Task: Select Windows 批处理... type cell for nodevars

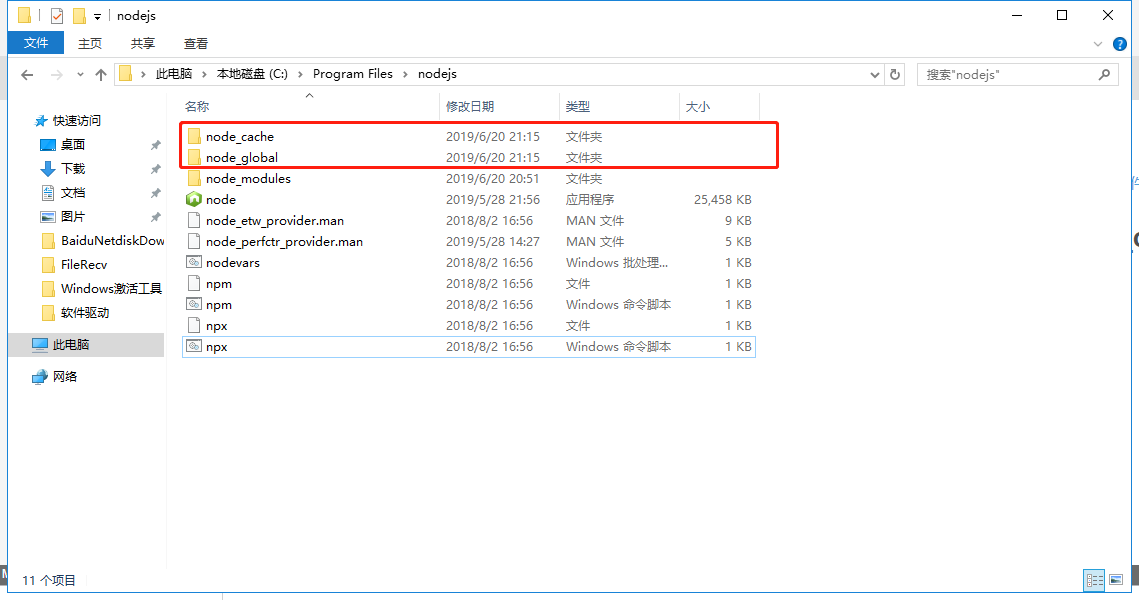Action: coord(617,262)
